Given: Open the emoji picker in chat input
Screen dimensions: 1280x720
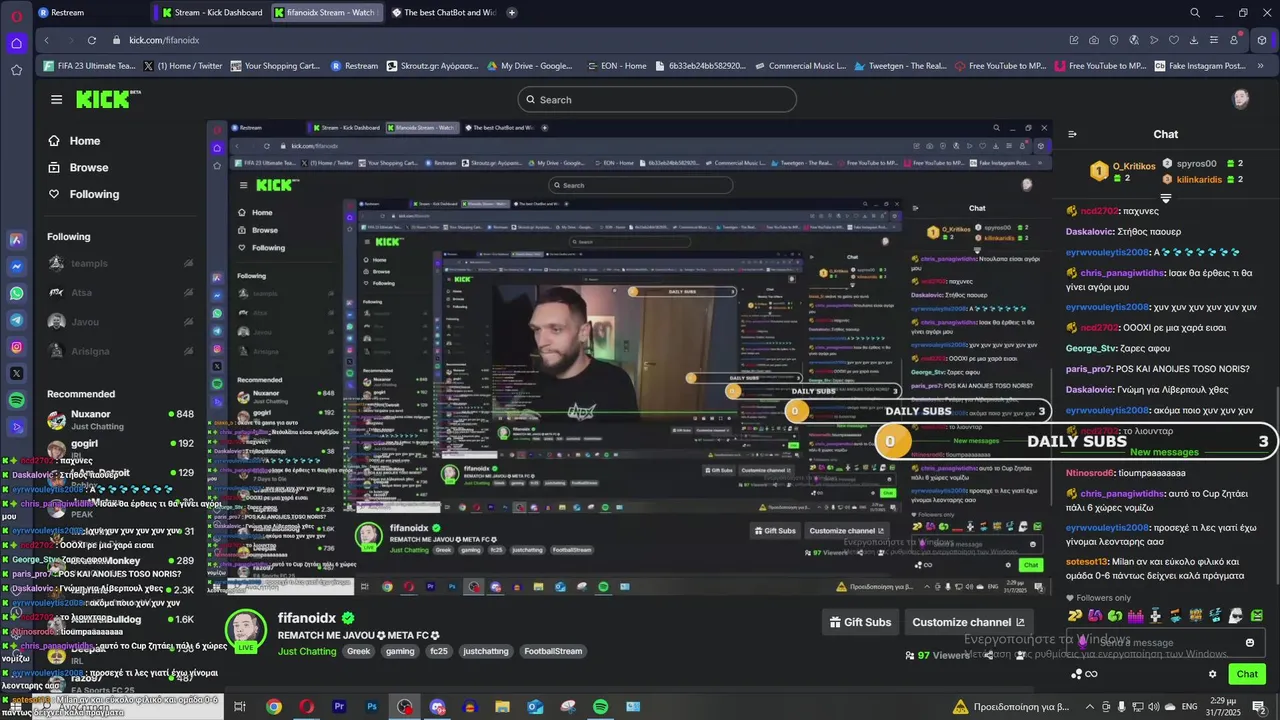Looking at the screenshot, I should [1249, 642].
